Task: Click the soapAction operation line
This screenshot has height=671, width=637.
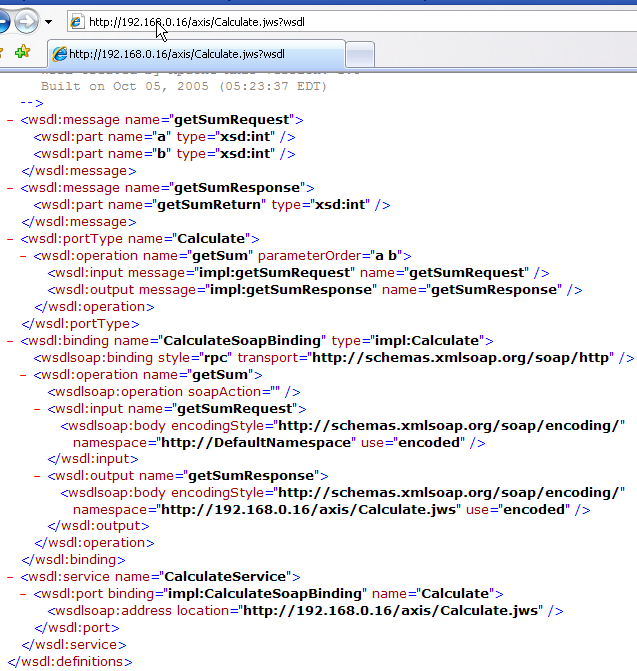Action: tap(174, 392)
